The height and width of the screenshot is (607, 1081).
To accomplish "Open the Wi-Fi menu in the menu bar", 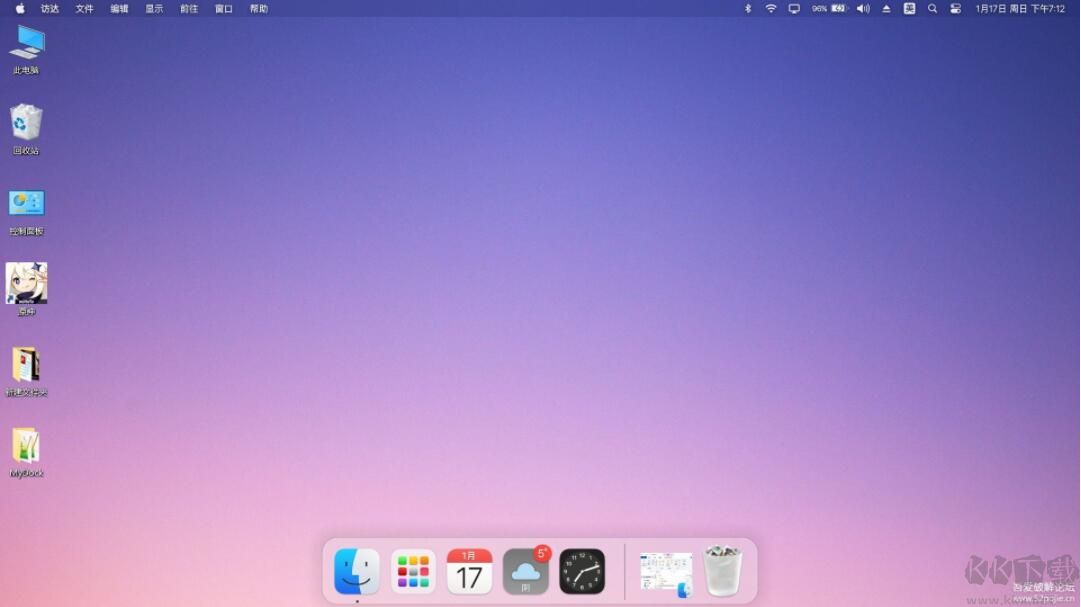I will (x=770, y=9).
